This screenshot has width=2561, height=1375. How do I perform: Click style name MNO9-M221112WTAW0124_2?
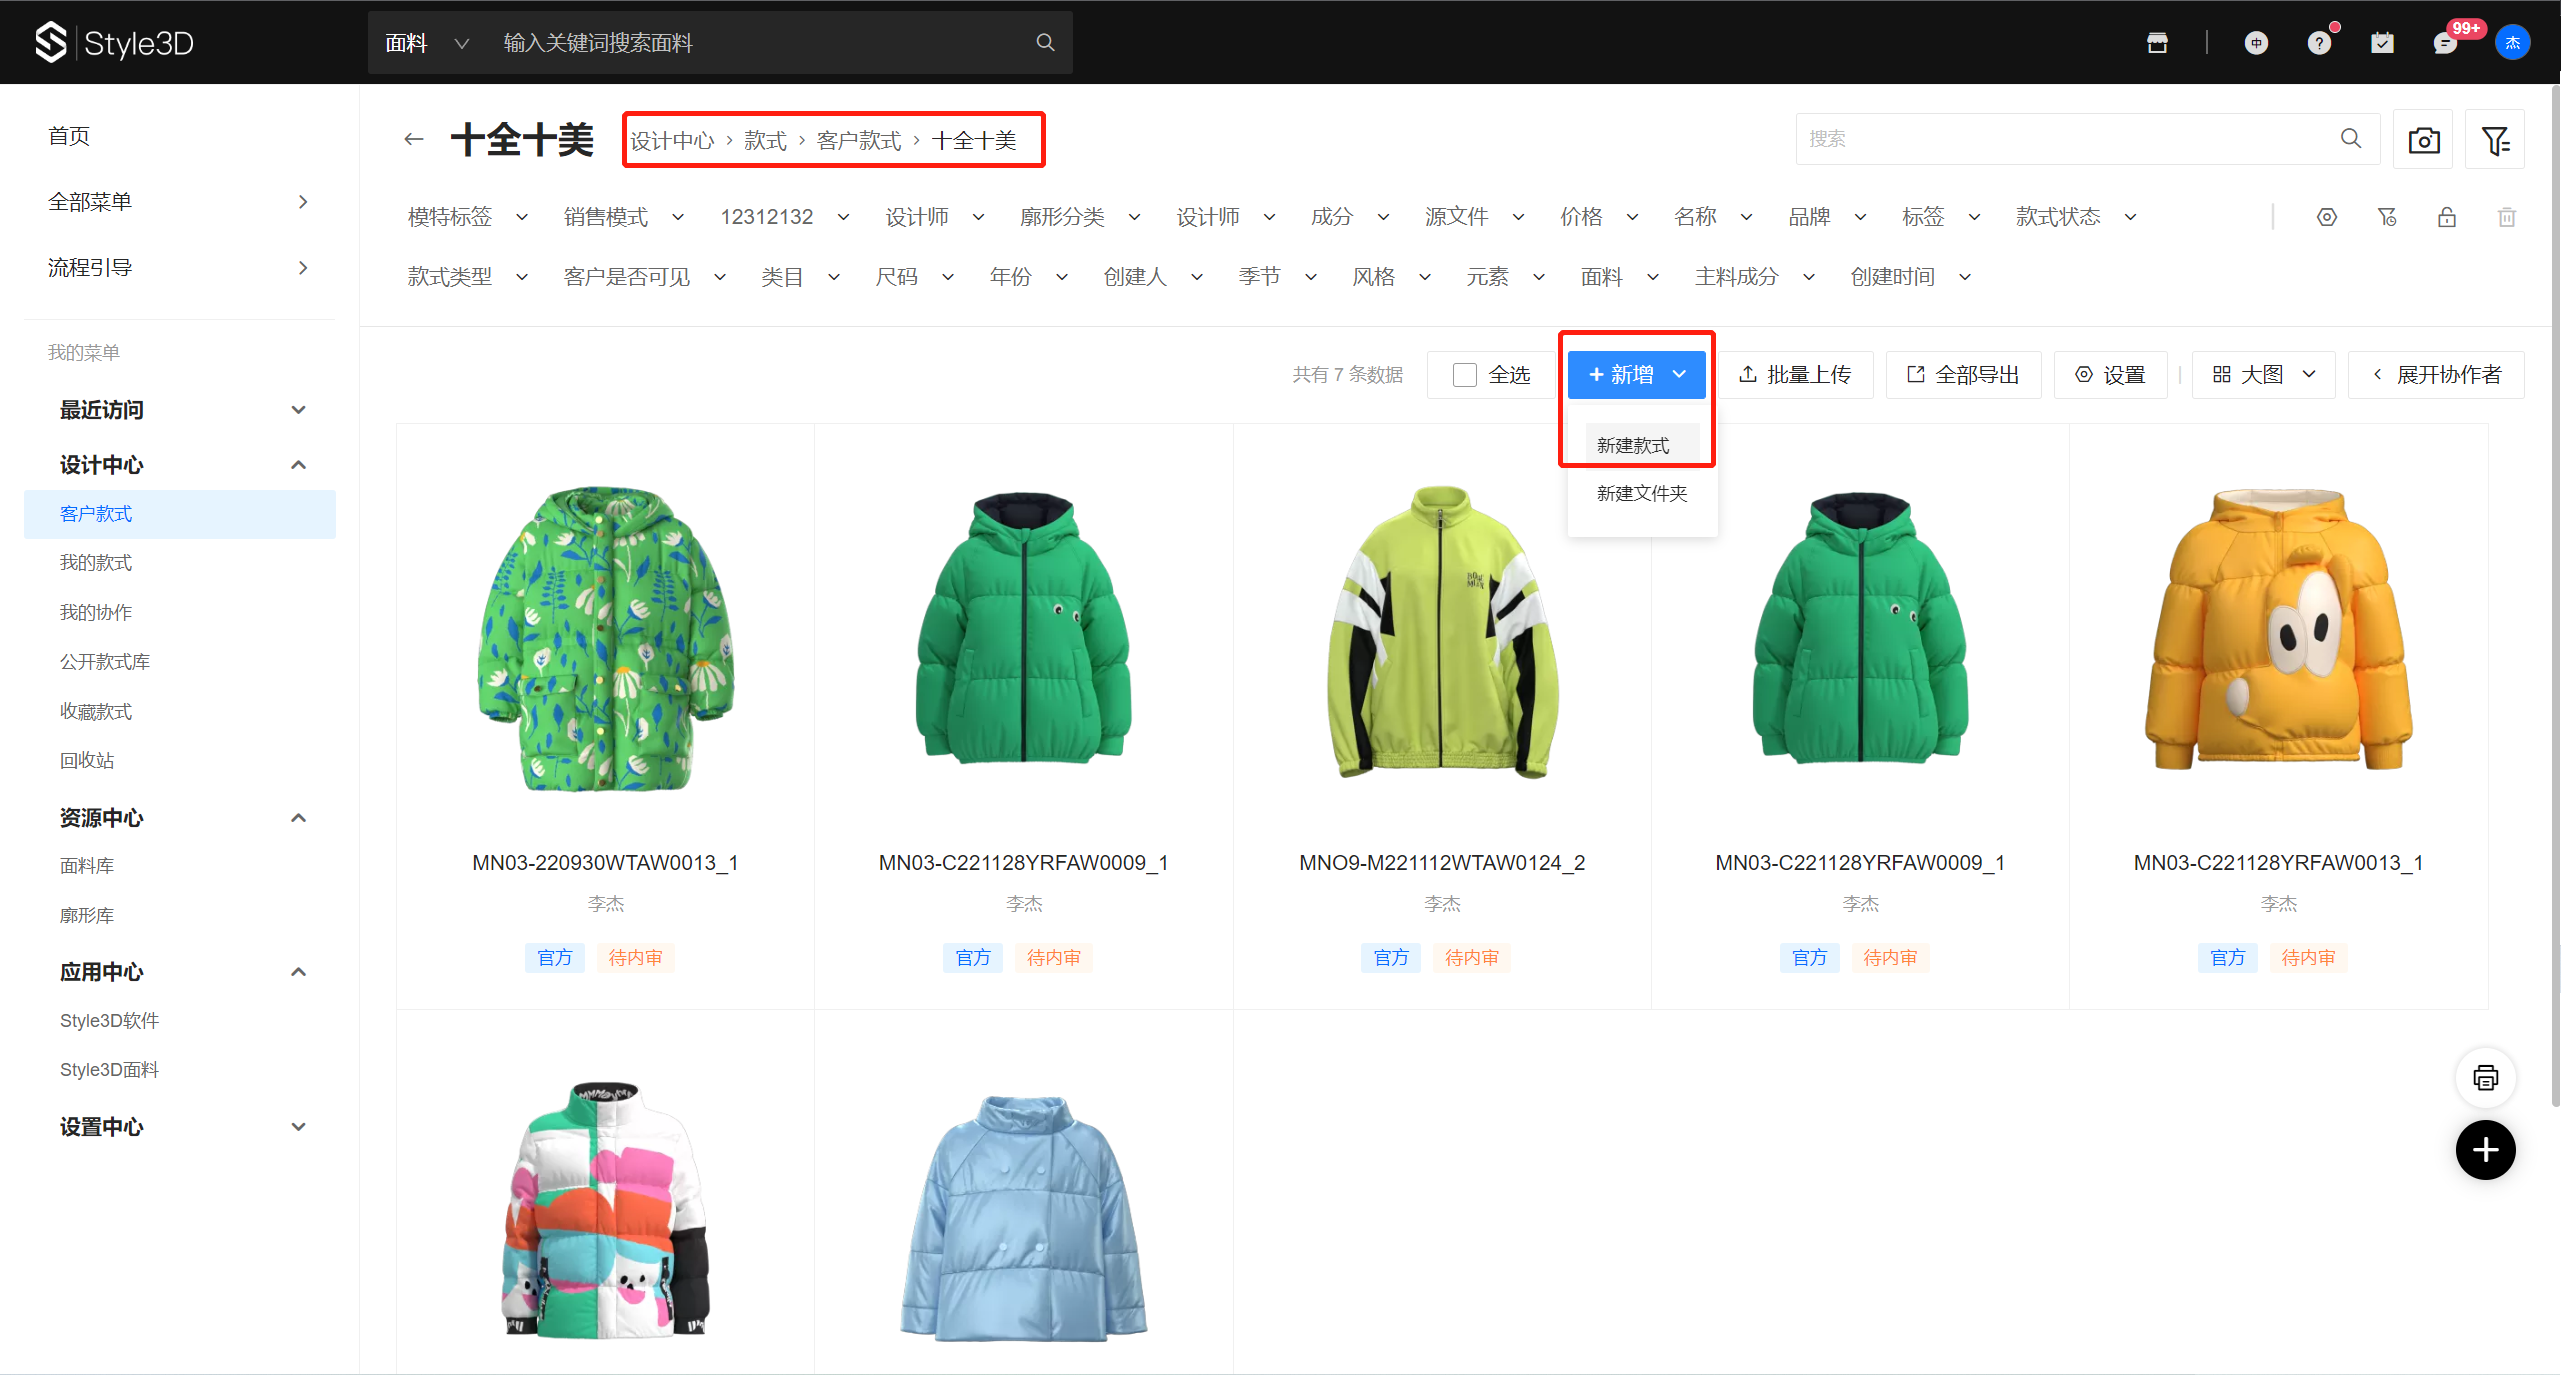(1442, 863)
